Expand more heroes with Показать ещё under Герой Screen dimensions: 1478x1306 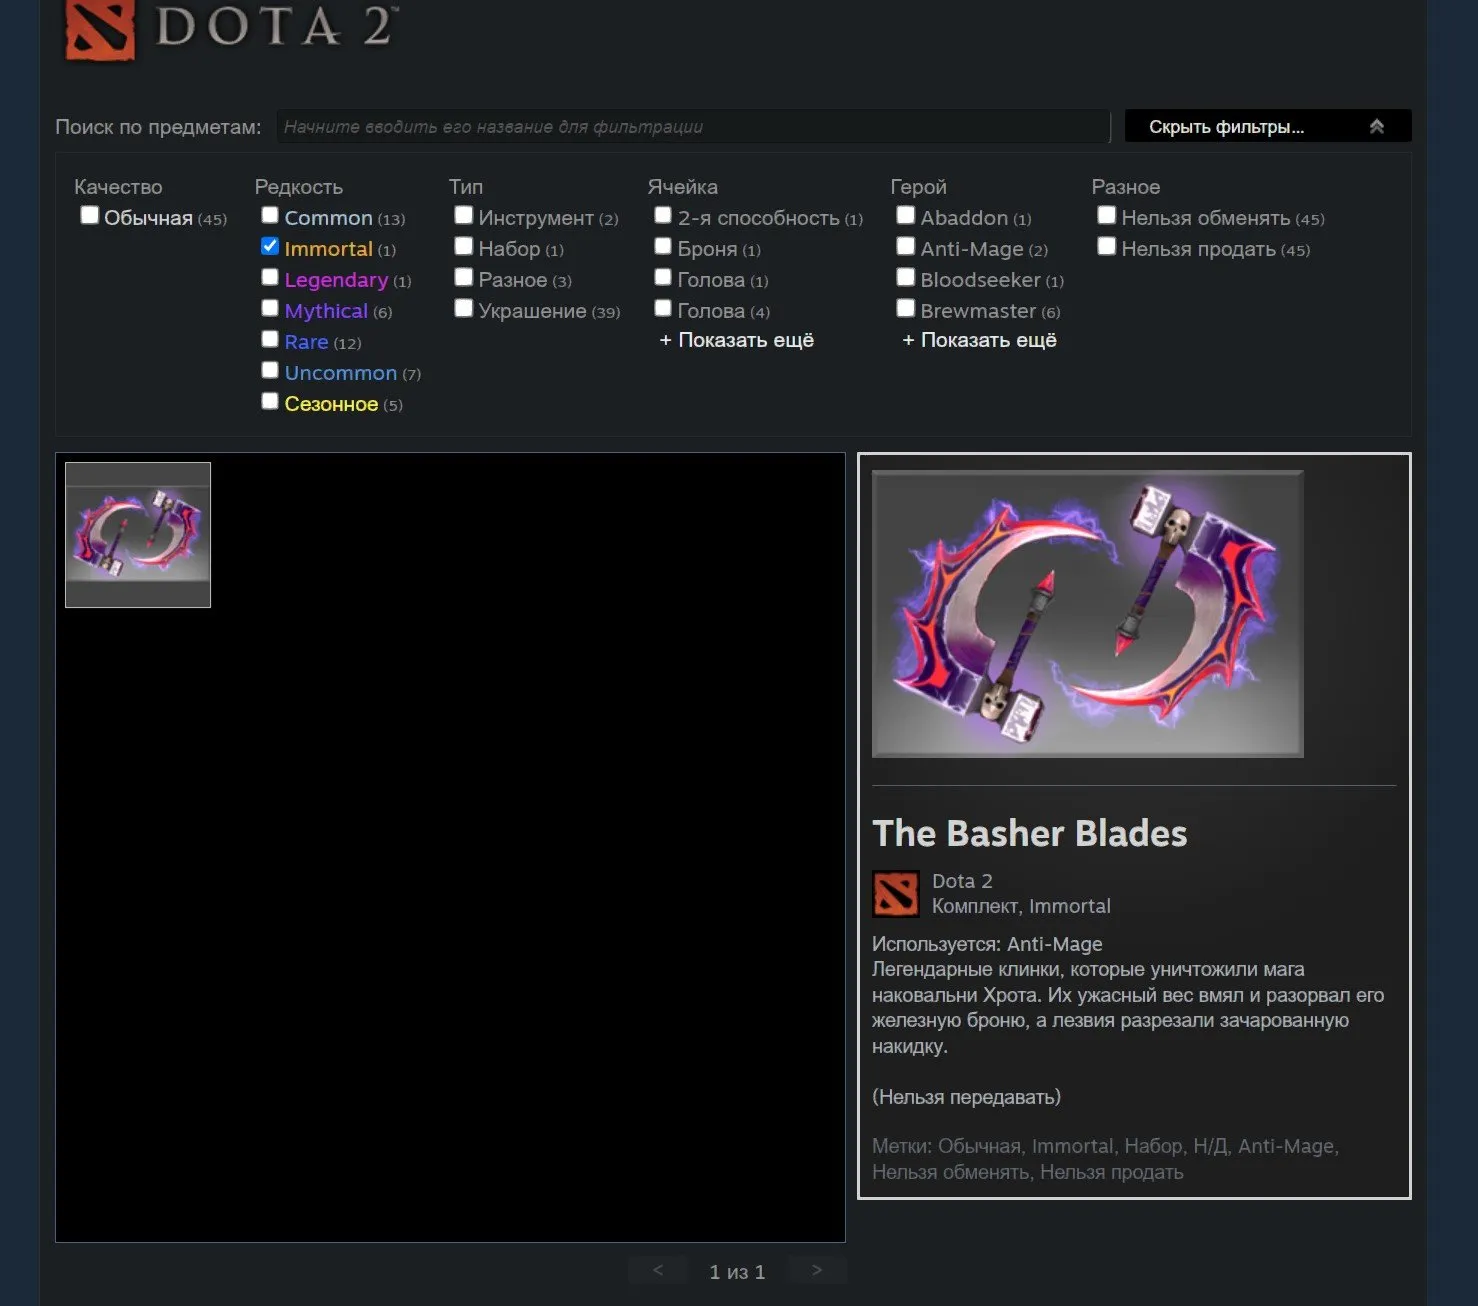[x=979, y=340]
